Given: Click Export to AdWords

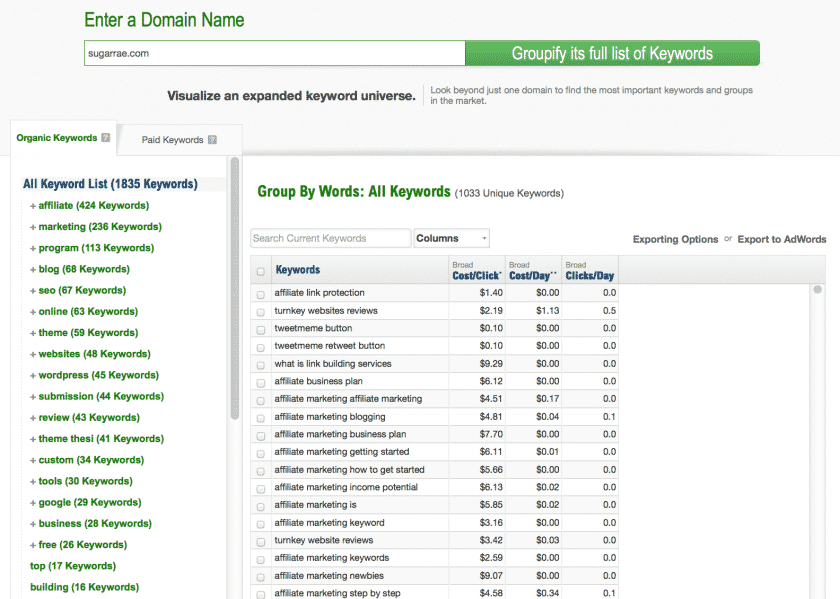Looking at the screenshot, I should pyautogui.click(x=782, y=239).
